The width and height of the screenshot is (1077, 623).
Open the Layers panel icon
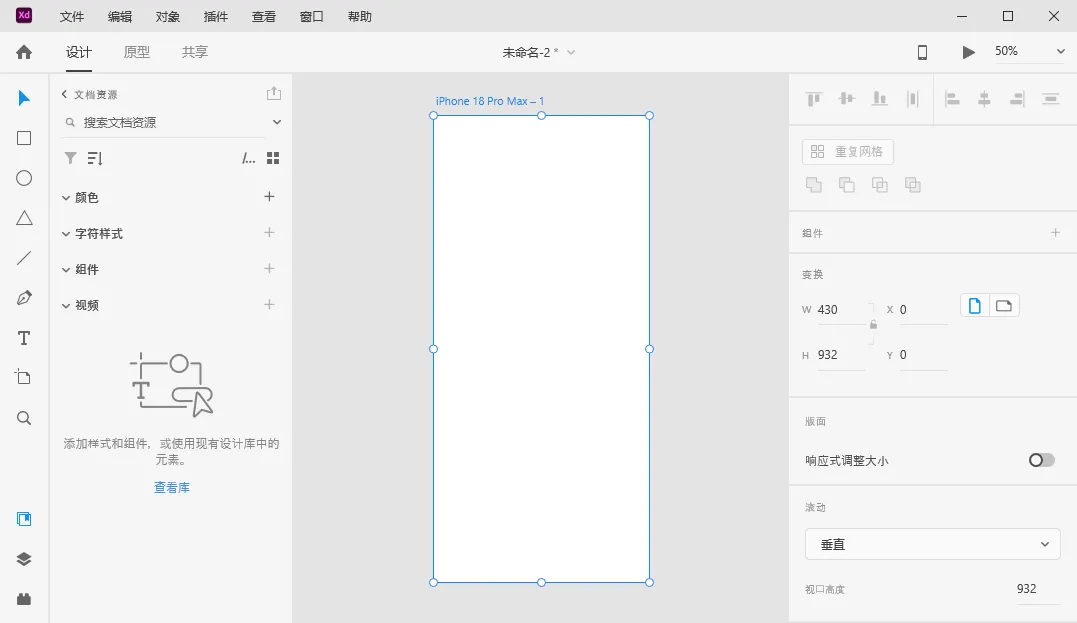[24, 559]
